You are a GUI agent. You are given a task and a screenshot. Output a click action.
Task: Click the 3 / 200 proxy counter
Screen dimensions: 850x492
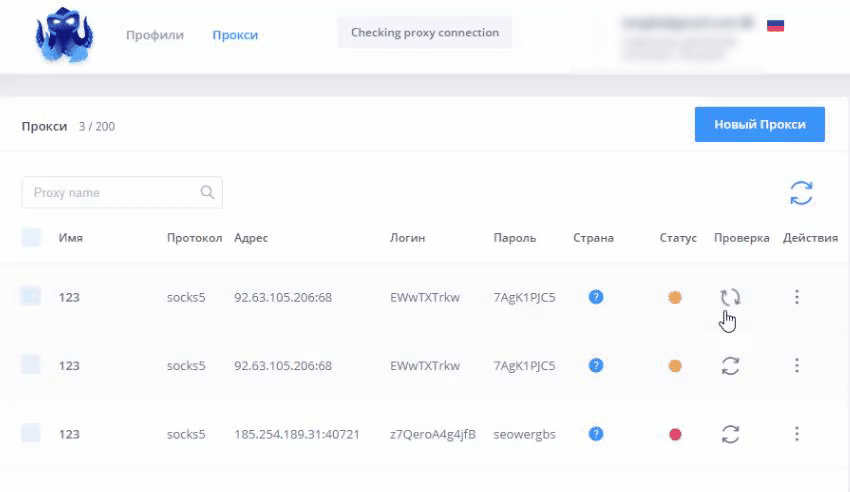coord(96,126)
